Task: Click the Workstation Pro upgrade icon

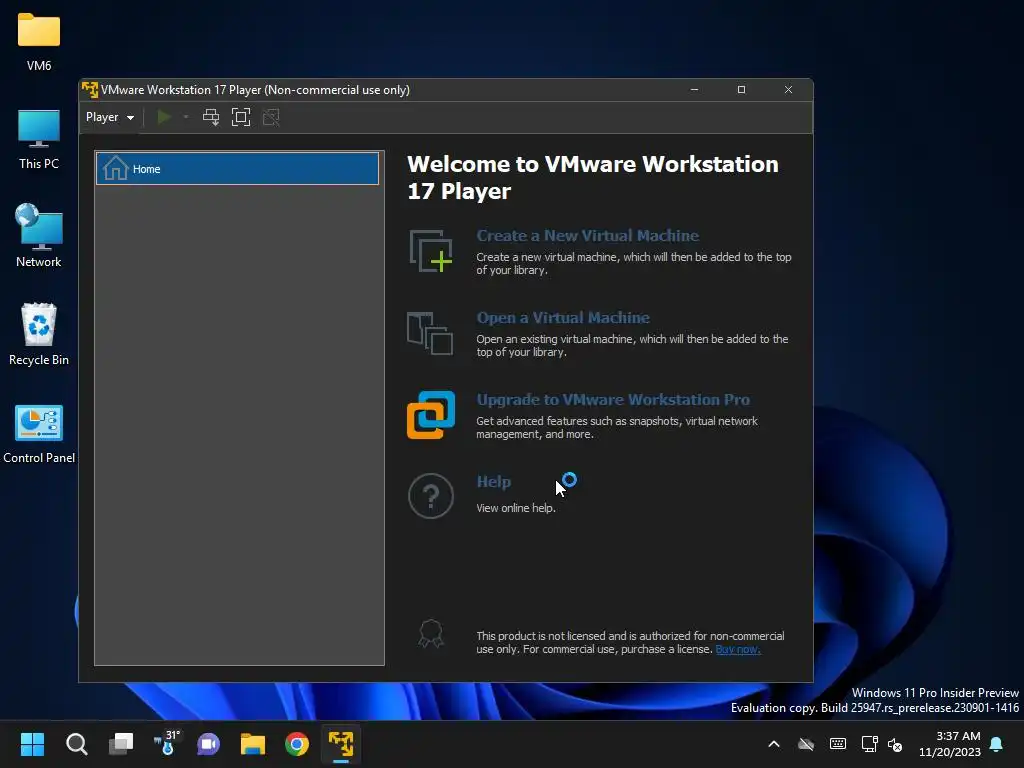Action: (431, 415)
